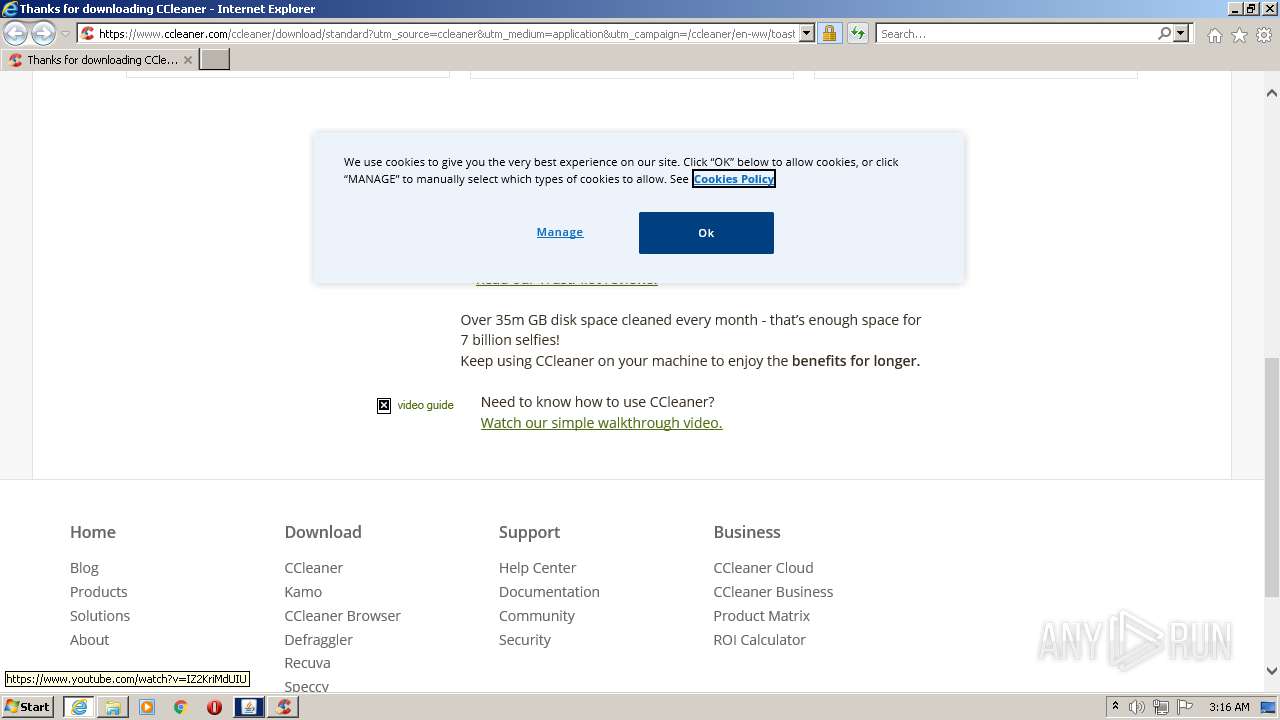The height and width of the screenshot is (720, 1280).
Task: Expand the address bar autocomplete dropdown
Action: click(x=807, y=33)
